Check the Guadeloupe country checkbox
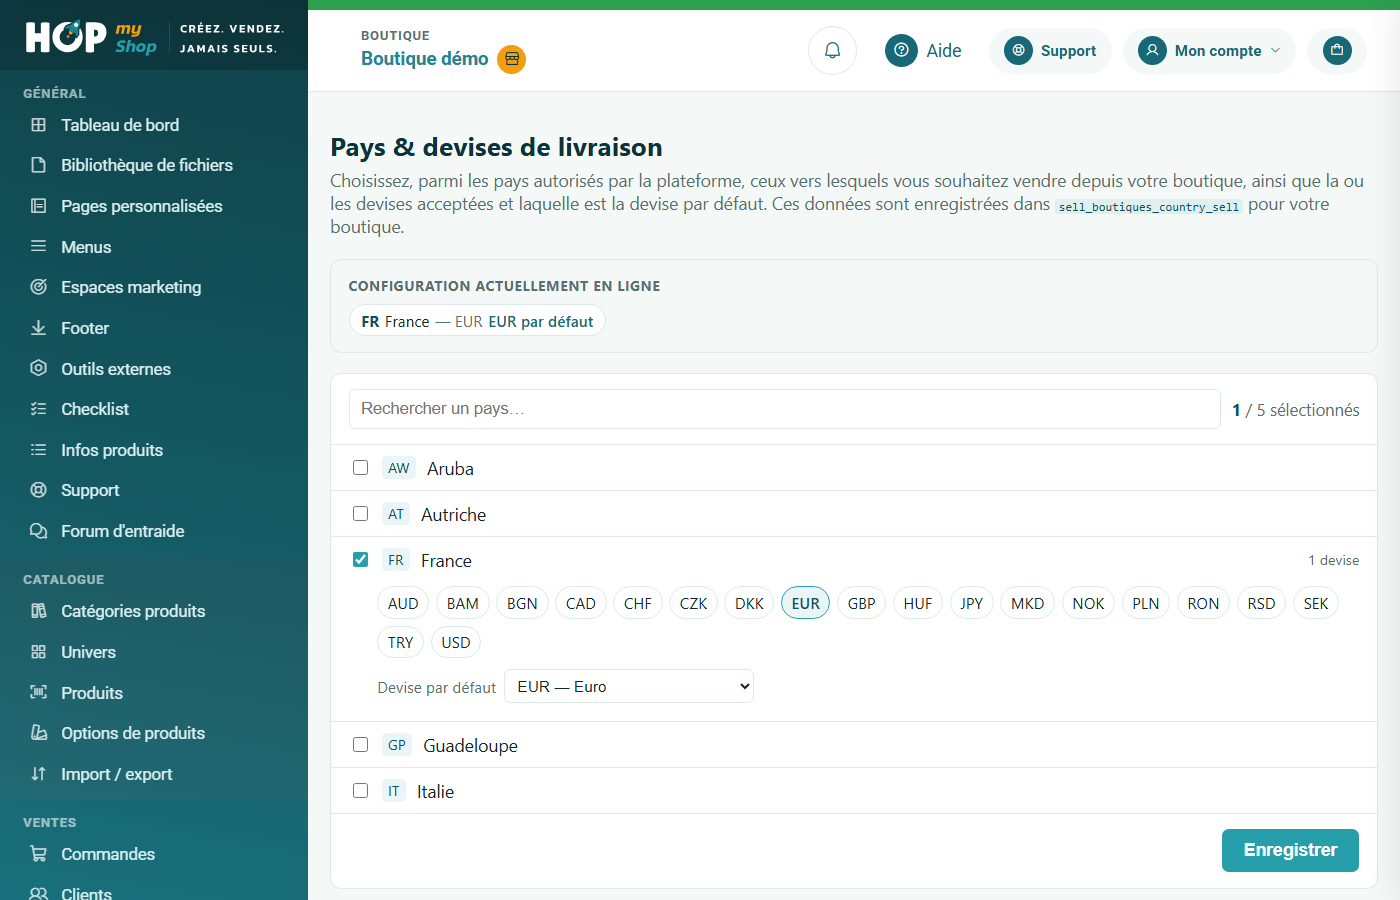This screenshot has height=900, width=1400. (361, 745)
